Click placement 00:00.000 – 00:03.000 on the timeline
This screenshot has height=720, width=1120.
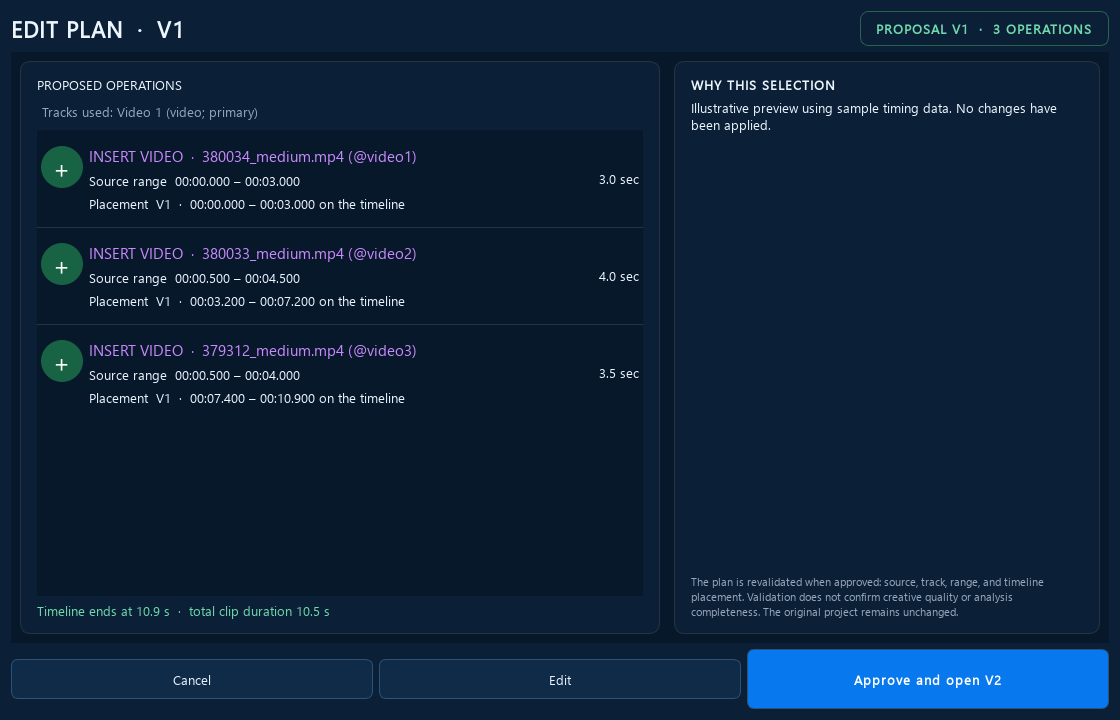[x=247, y=205]
